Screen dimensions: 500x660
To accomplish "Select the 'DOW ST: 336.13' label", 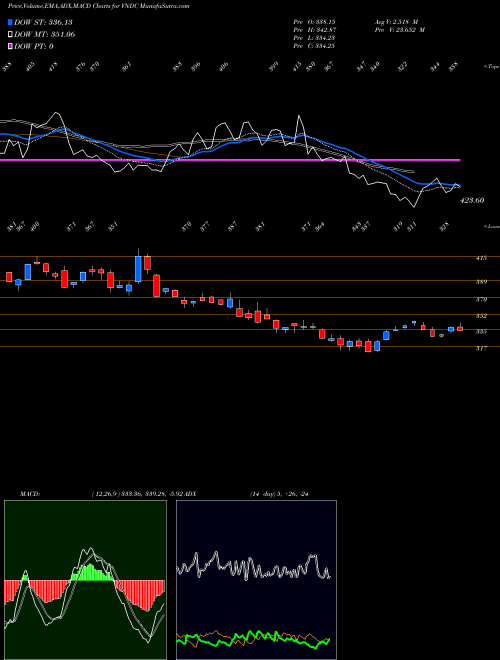I will click(43, 22).
